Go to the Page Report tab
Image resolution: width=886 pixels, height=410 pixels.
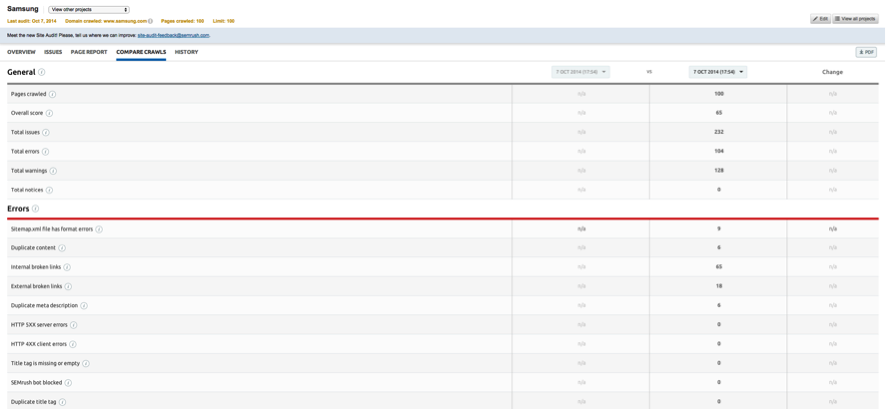tap(89, 52)
